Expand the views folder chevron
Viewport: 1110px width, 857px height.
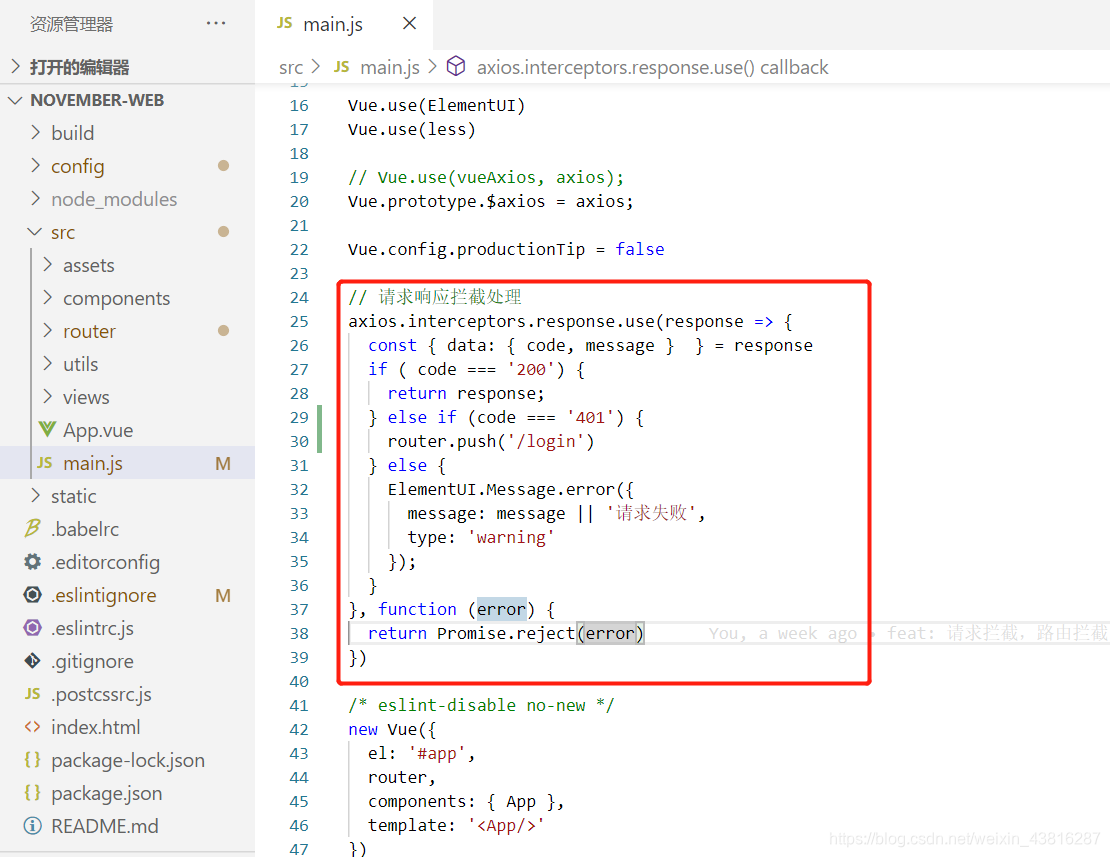pyautogui.click(x=47, y=396)
